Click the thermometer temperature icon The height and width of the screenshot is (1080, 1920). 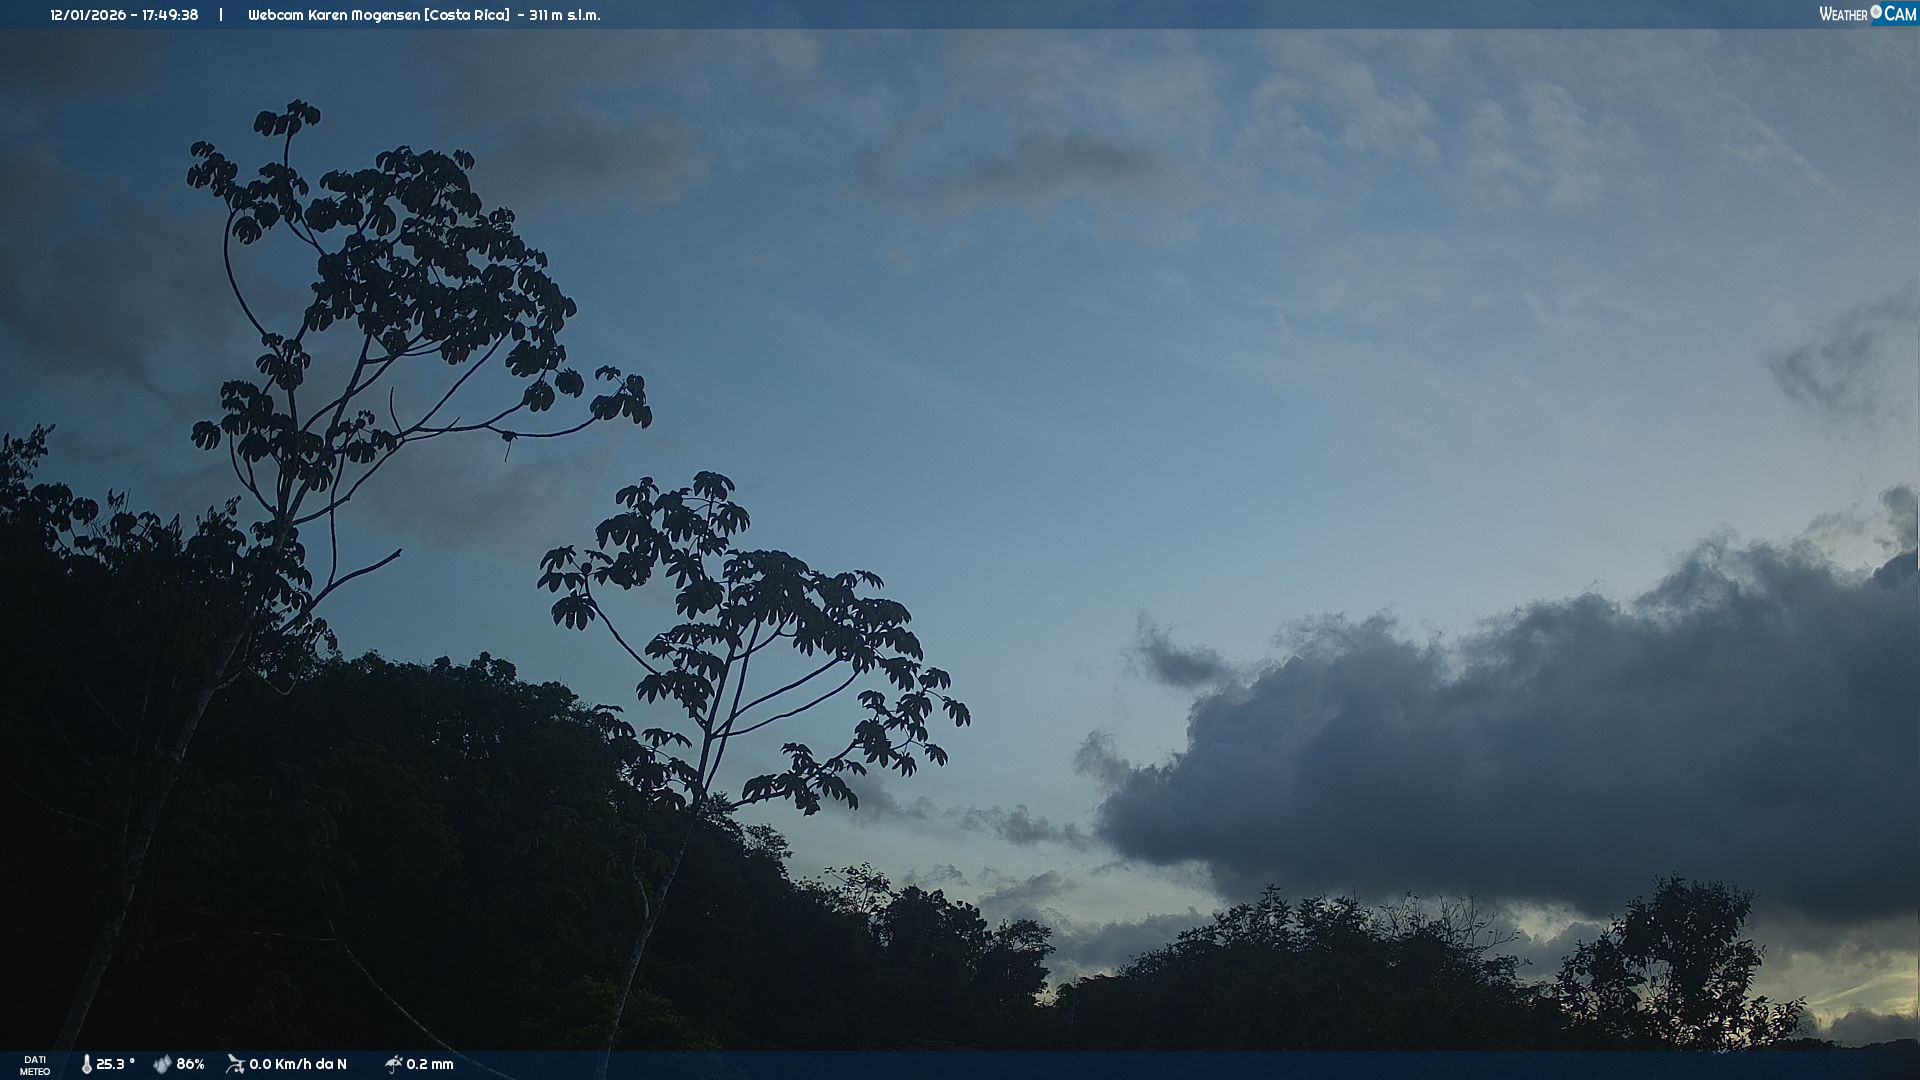(87, 1065)
